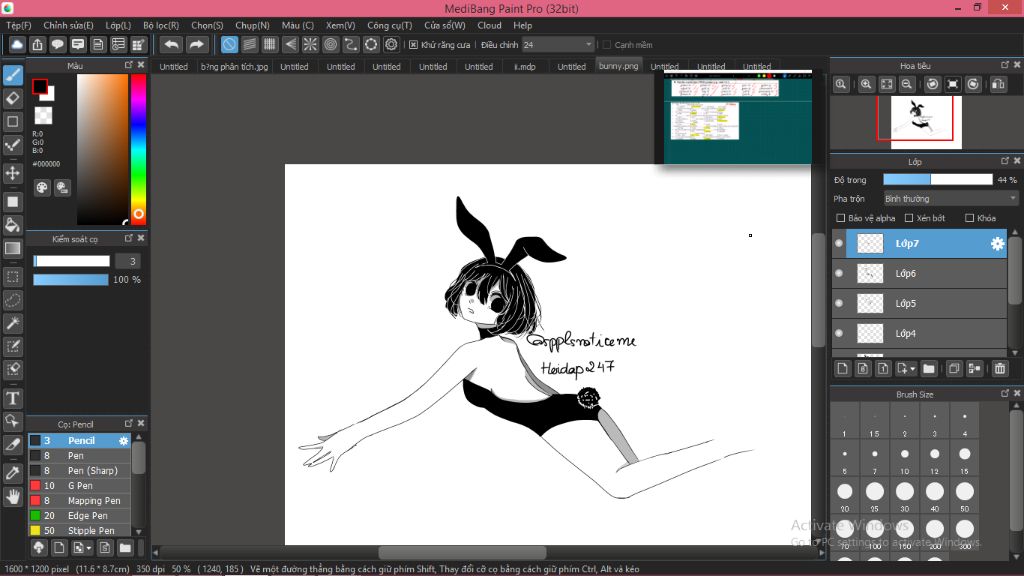Toggle the Cạnh mềm checkbox
The width and height of the screenshot is (1024, 576).
[607, 45]
